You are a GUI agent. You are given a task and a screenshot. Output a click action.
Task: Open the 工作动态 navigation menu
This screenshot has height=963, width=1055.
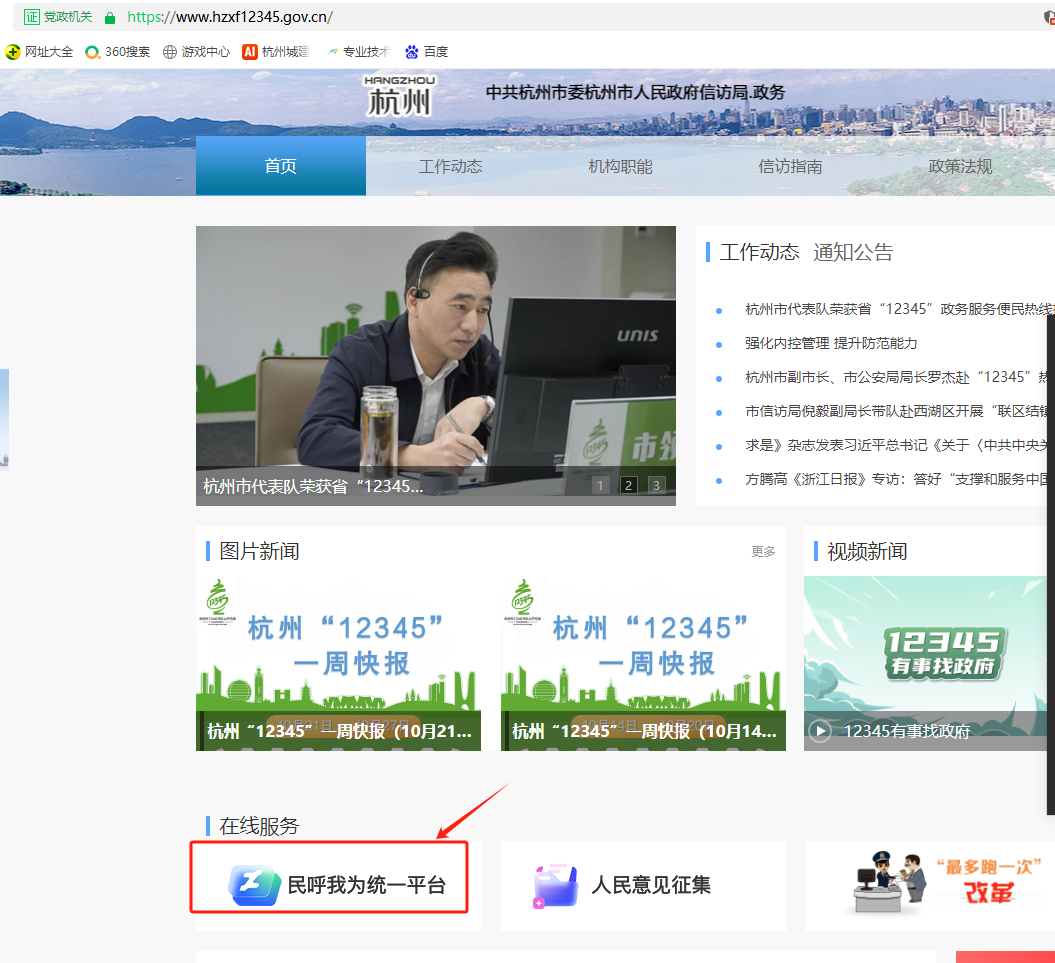(450, 166)
